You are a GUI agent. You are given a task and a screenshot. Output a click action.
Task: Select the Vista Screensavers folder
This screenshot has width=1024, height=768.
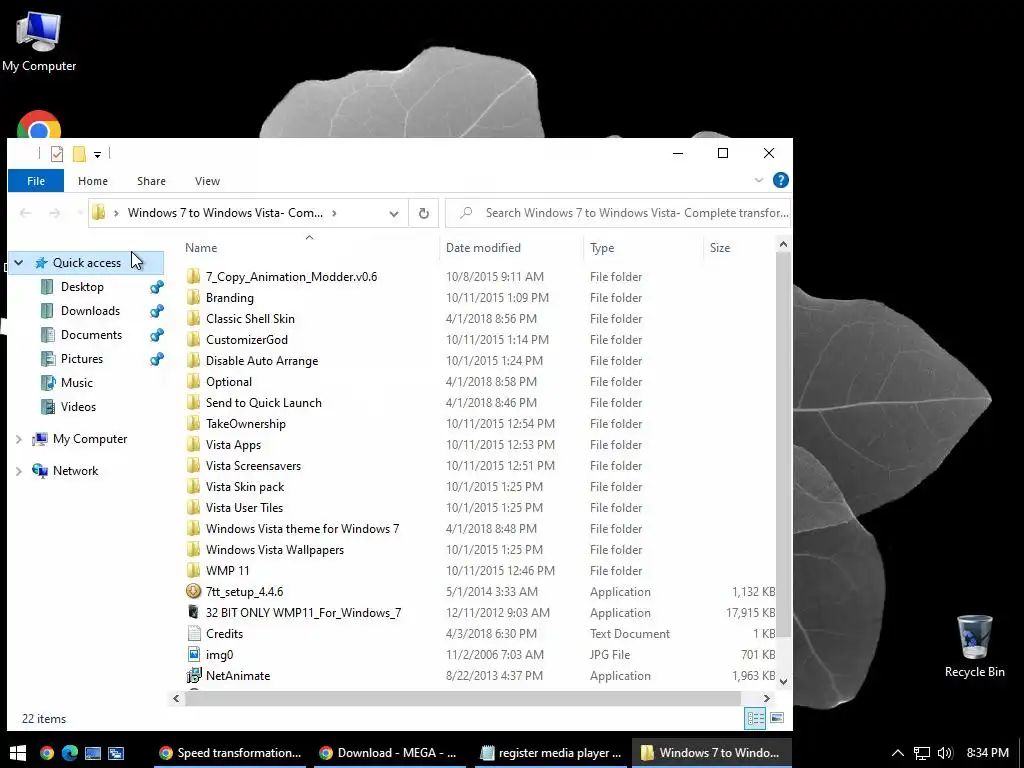(253, 466)
